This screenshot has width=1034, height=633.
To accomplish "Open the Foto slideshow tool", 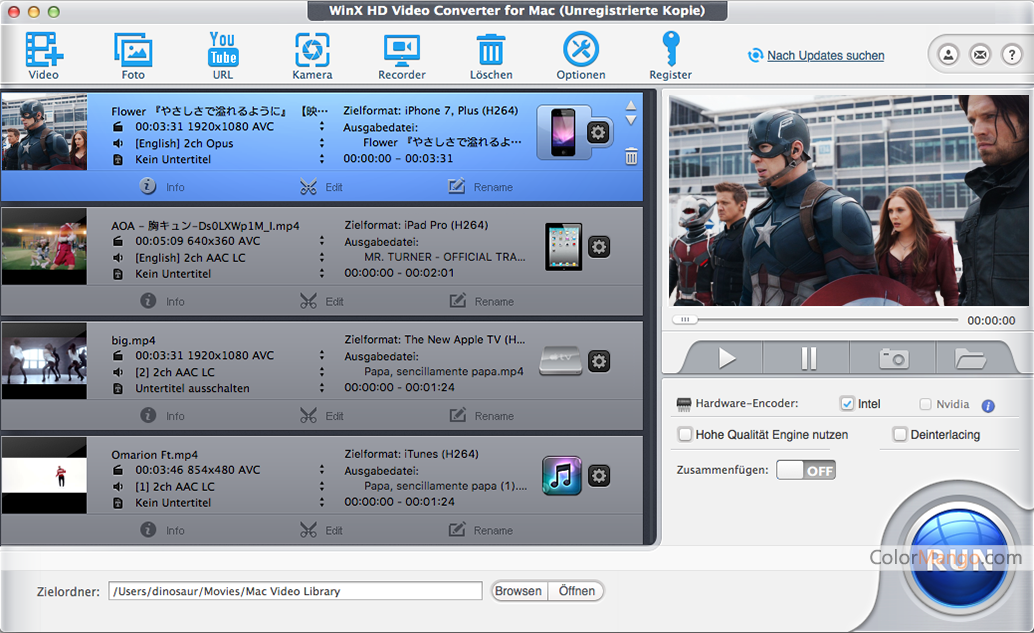I will [x=133, y=55].
